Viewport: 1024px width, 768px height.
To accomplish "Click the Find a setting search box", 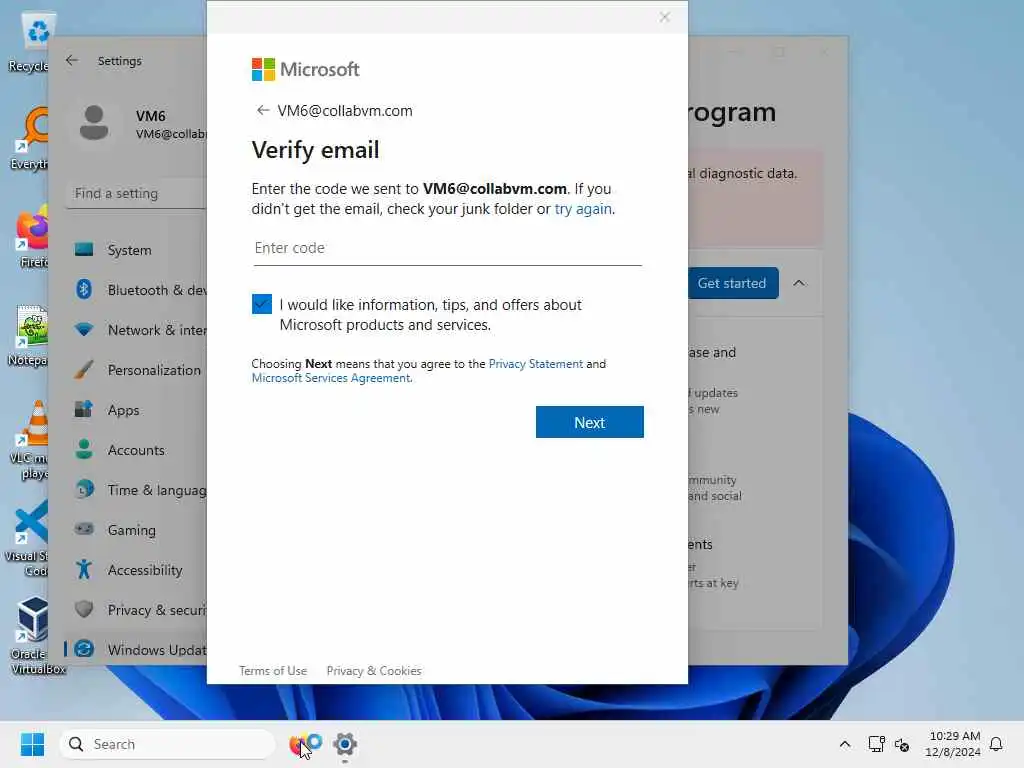I will coord(136,193).
